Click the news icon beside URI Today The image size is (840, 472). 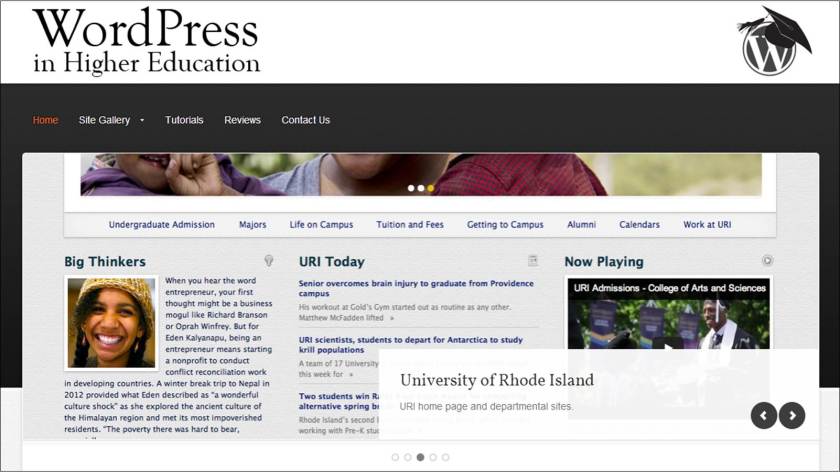point(532,260)
